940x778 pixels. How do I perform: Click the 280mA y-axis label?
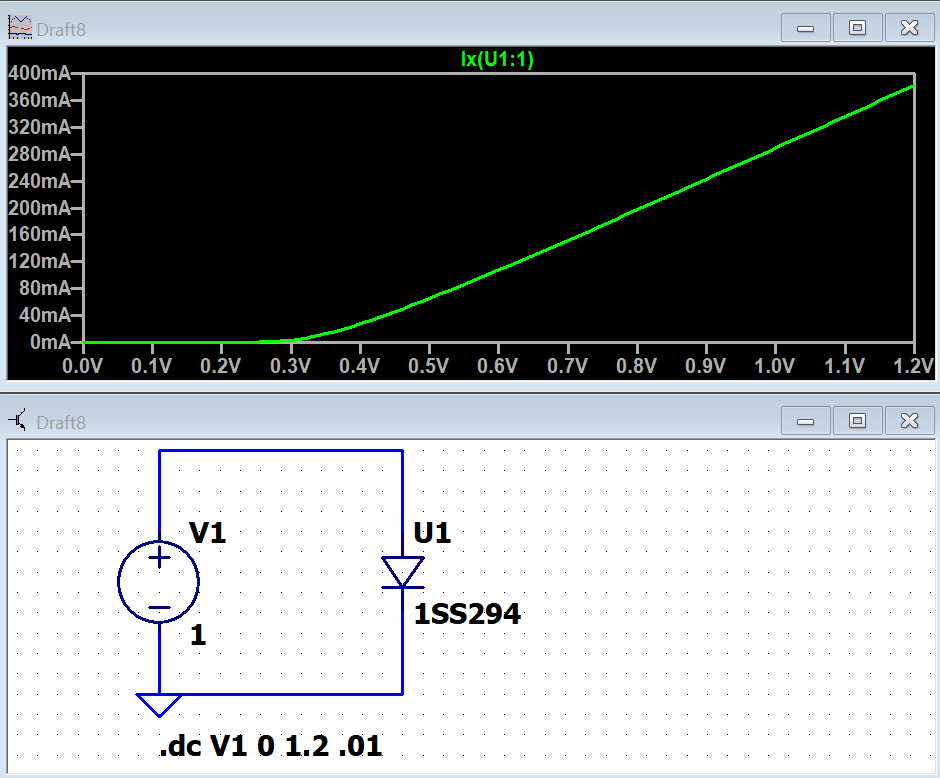(x=40, y=154)
